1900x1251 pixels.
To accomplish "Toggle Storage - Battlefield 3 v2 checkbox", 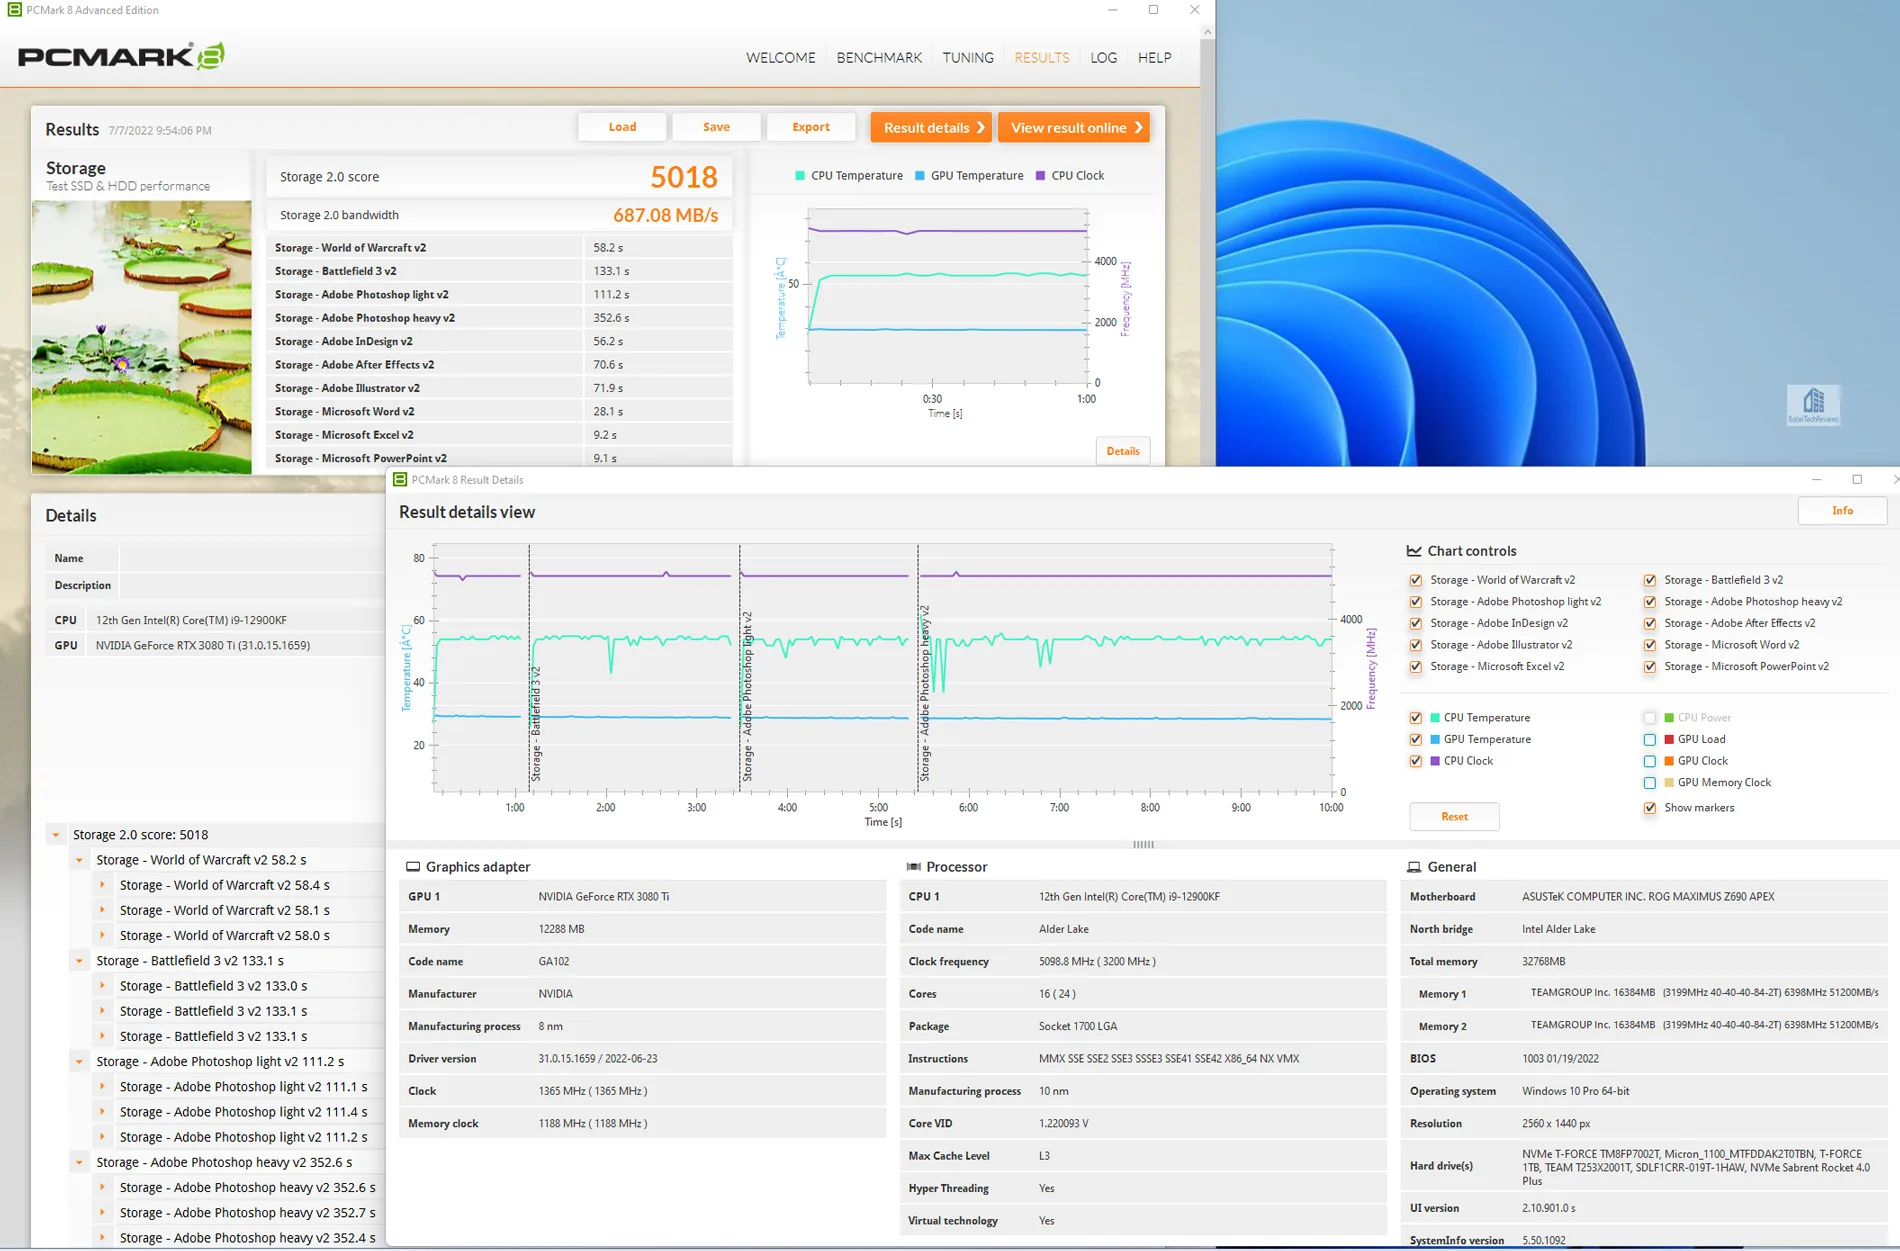I will tap(1650, 580).
